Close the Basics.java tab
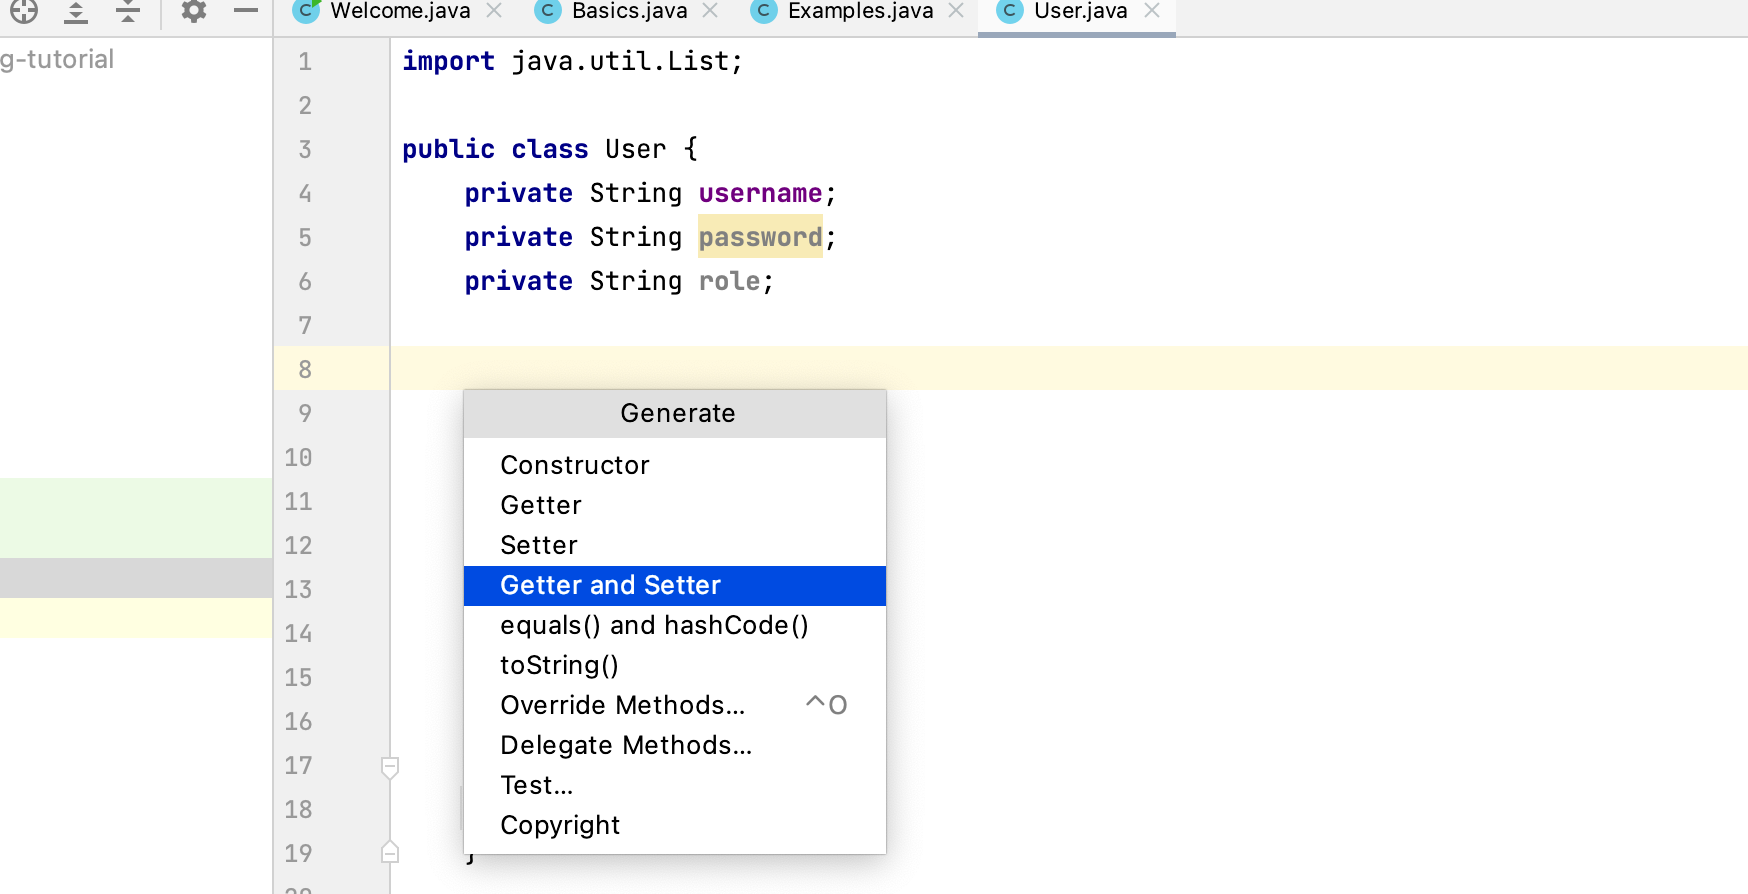 pyautogui.click(x=710, y=11)
